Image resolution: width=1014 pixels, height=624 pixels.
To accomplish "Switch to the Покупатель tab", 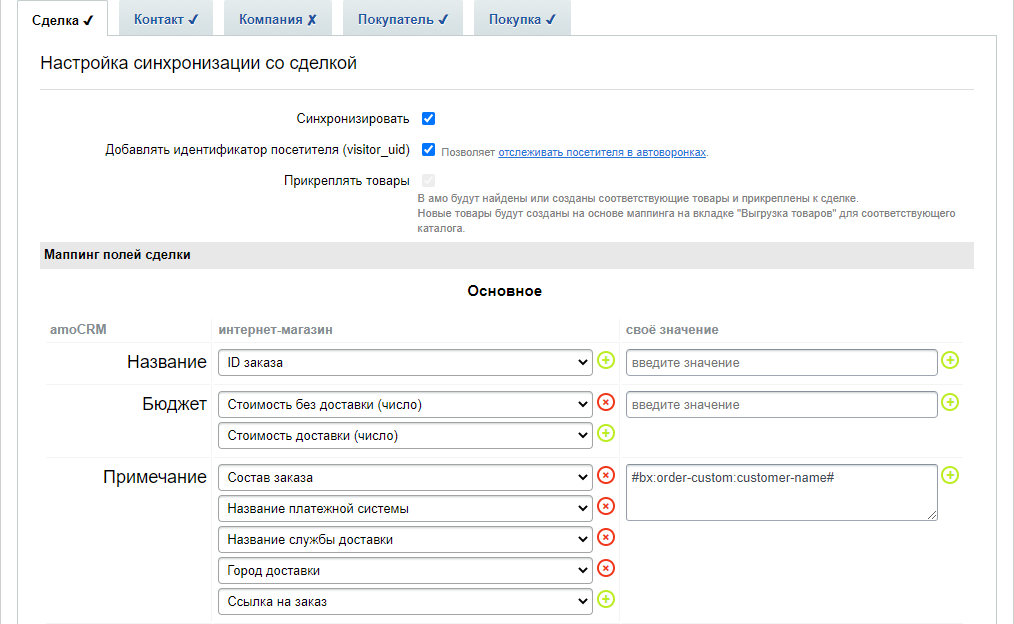I will [403, 19].
